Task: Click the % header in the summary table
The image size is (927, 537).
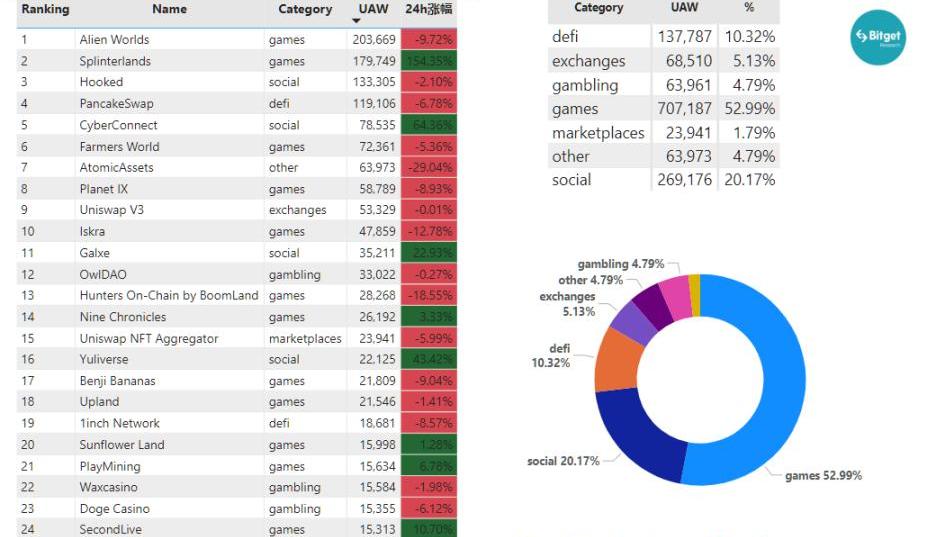Action: coord(749,8)
